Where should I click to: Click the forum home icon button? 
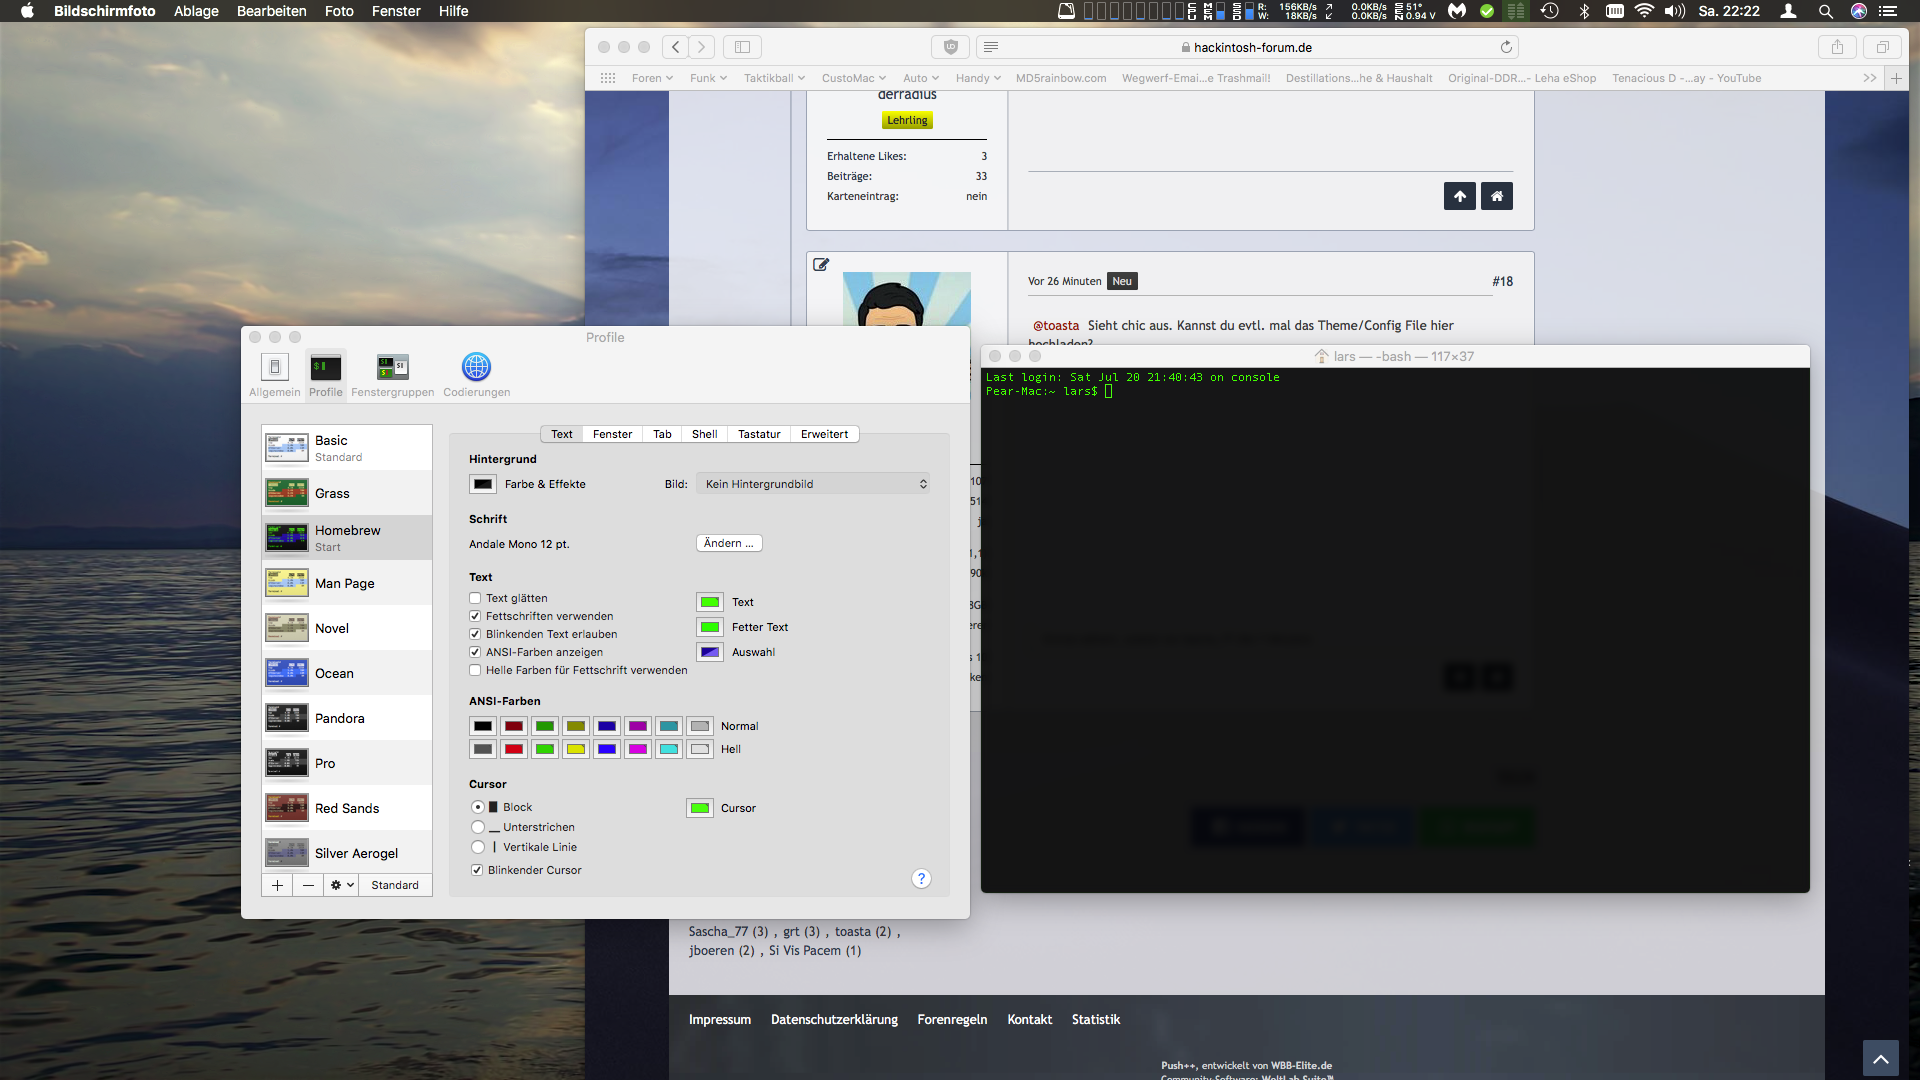[1497, 196]
